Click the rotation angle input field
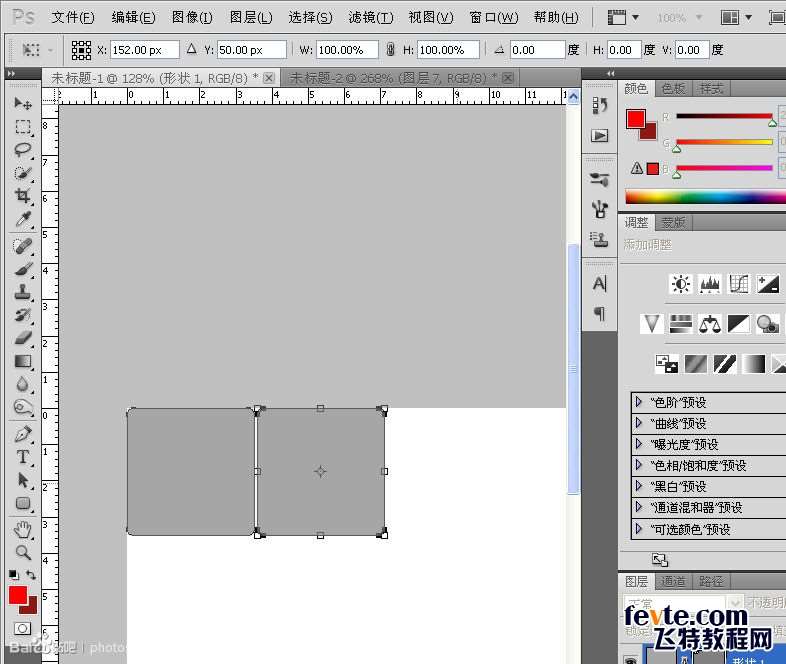 coord(537,50)
